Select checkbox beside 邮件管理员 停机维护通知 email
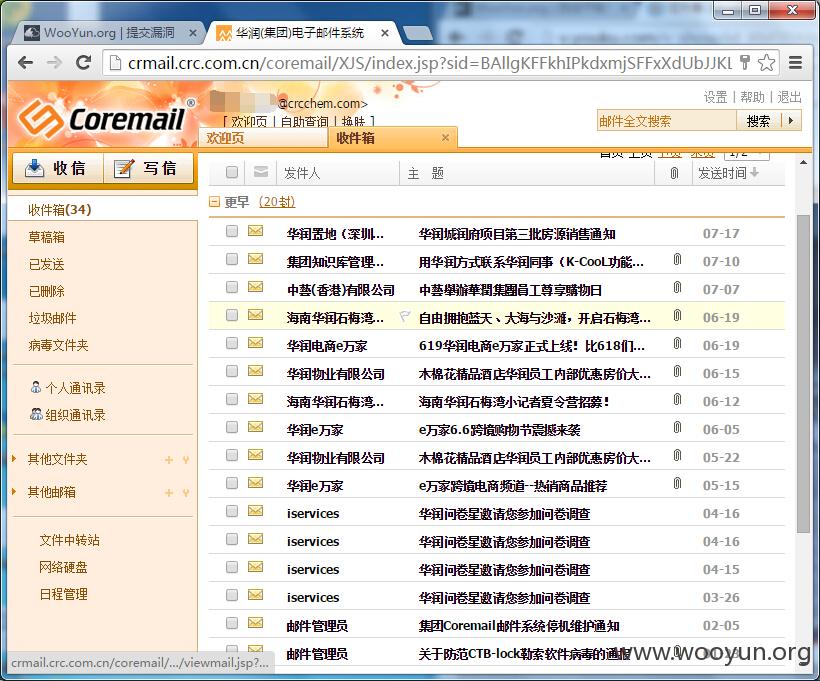This screenshot has height=681, width=820. click(x=232, y=623)
